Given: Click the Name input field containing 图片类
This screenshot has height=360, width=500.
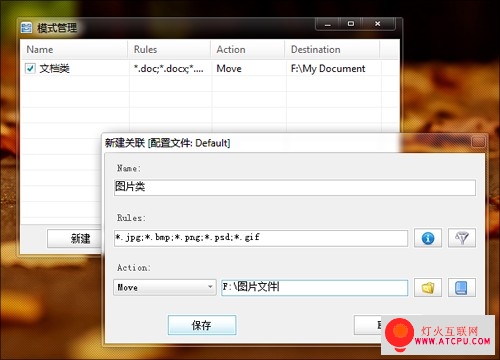Looking at the screenshot, I should [295, 187].
